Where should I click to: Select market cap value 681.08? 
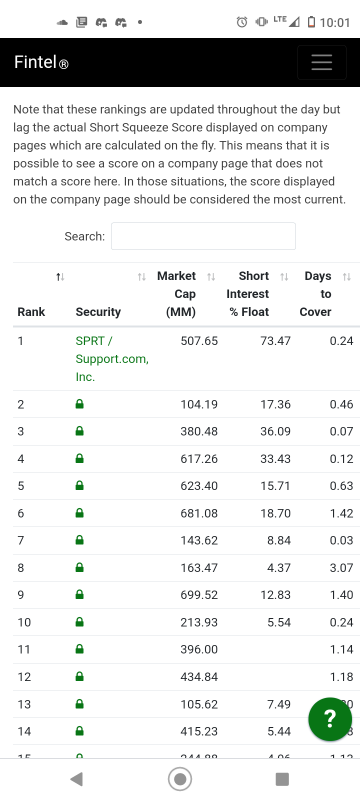(199, 513)
